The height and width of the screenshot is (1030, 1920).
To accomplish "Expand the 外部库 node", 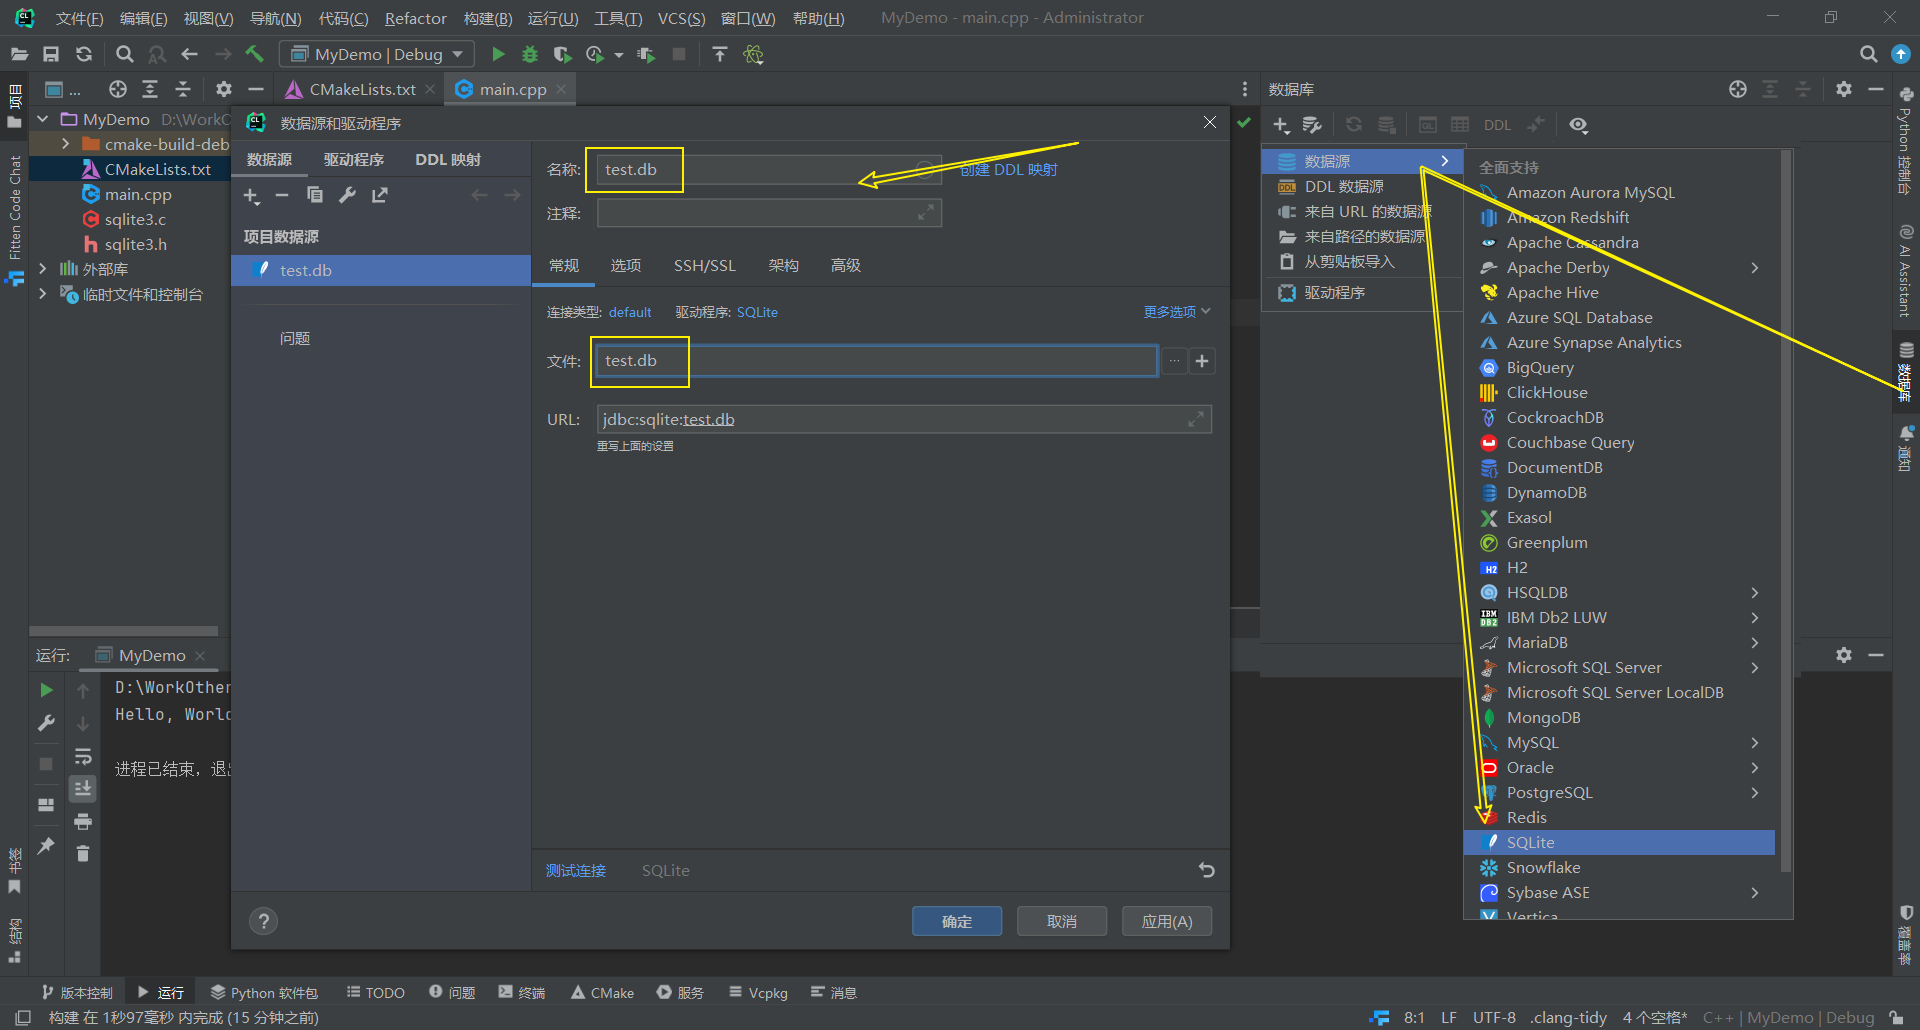I will click(x=42, y=269).
